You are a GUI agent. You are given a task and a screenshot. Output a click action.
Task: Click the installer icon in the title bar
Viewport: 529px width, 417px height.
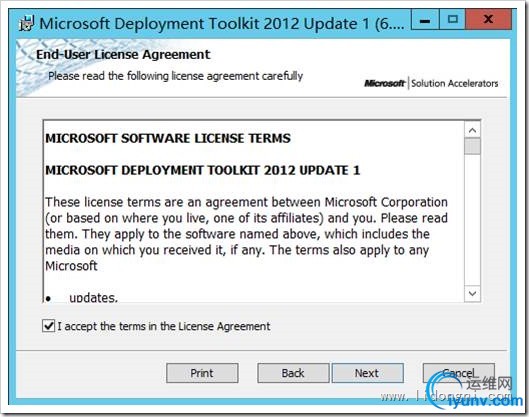pos(27,24)
